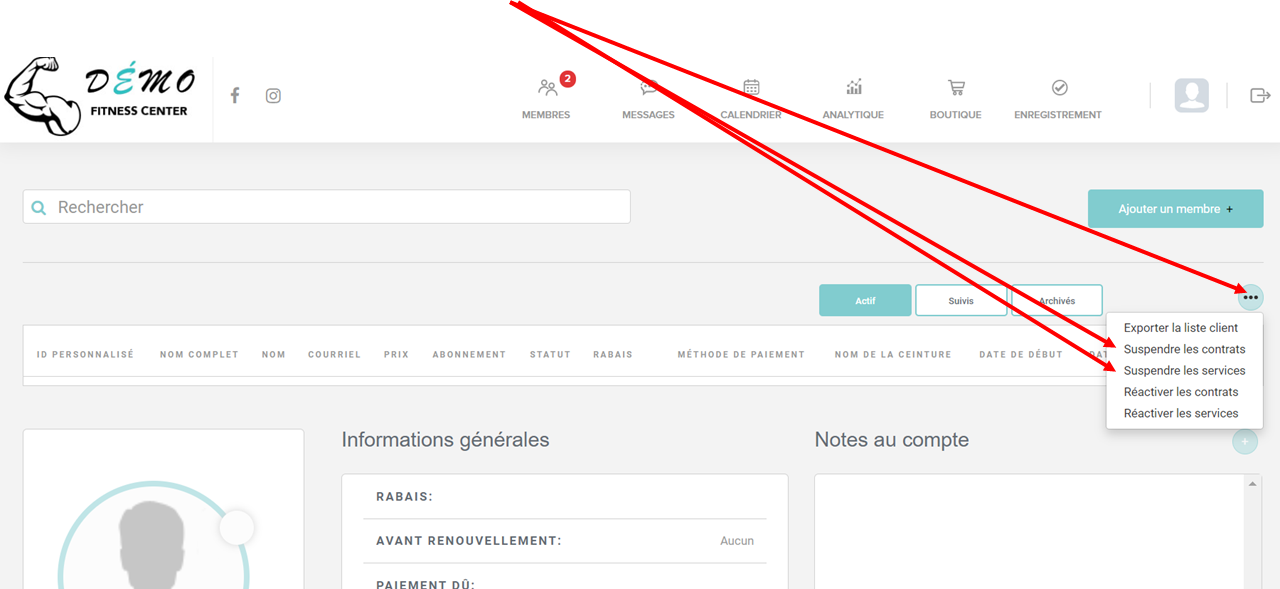Switch to the Archivés tab
The image size is (1280, 589).
coord(1057,301)
